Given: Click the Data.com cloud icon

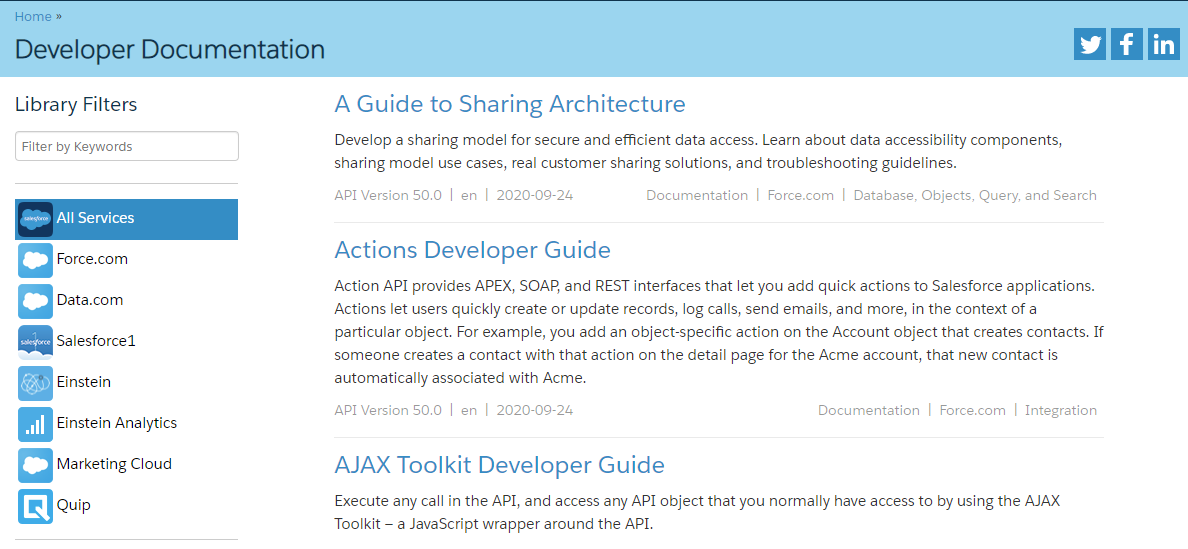Looking at the screenshot, I should (35, 301).
